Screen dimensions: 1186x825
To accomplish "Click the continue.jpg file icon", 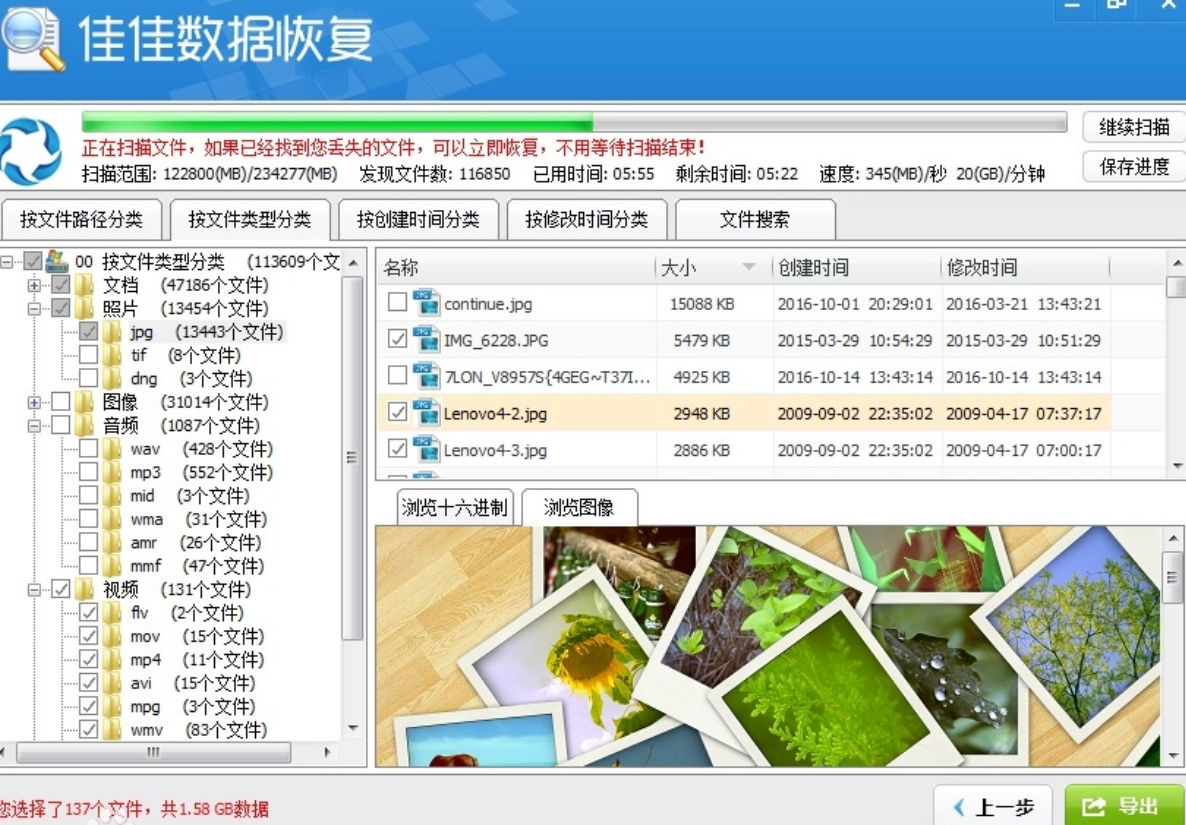I will point(427,303).
